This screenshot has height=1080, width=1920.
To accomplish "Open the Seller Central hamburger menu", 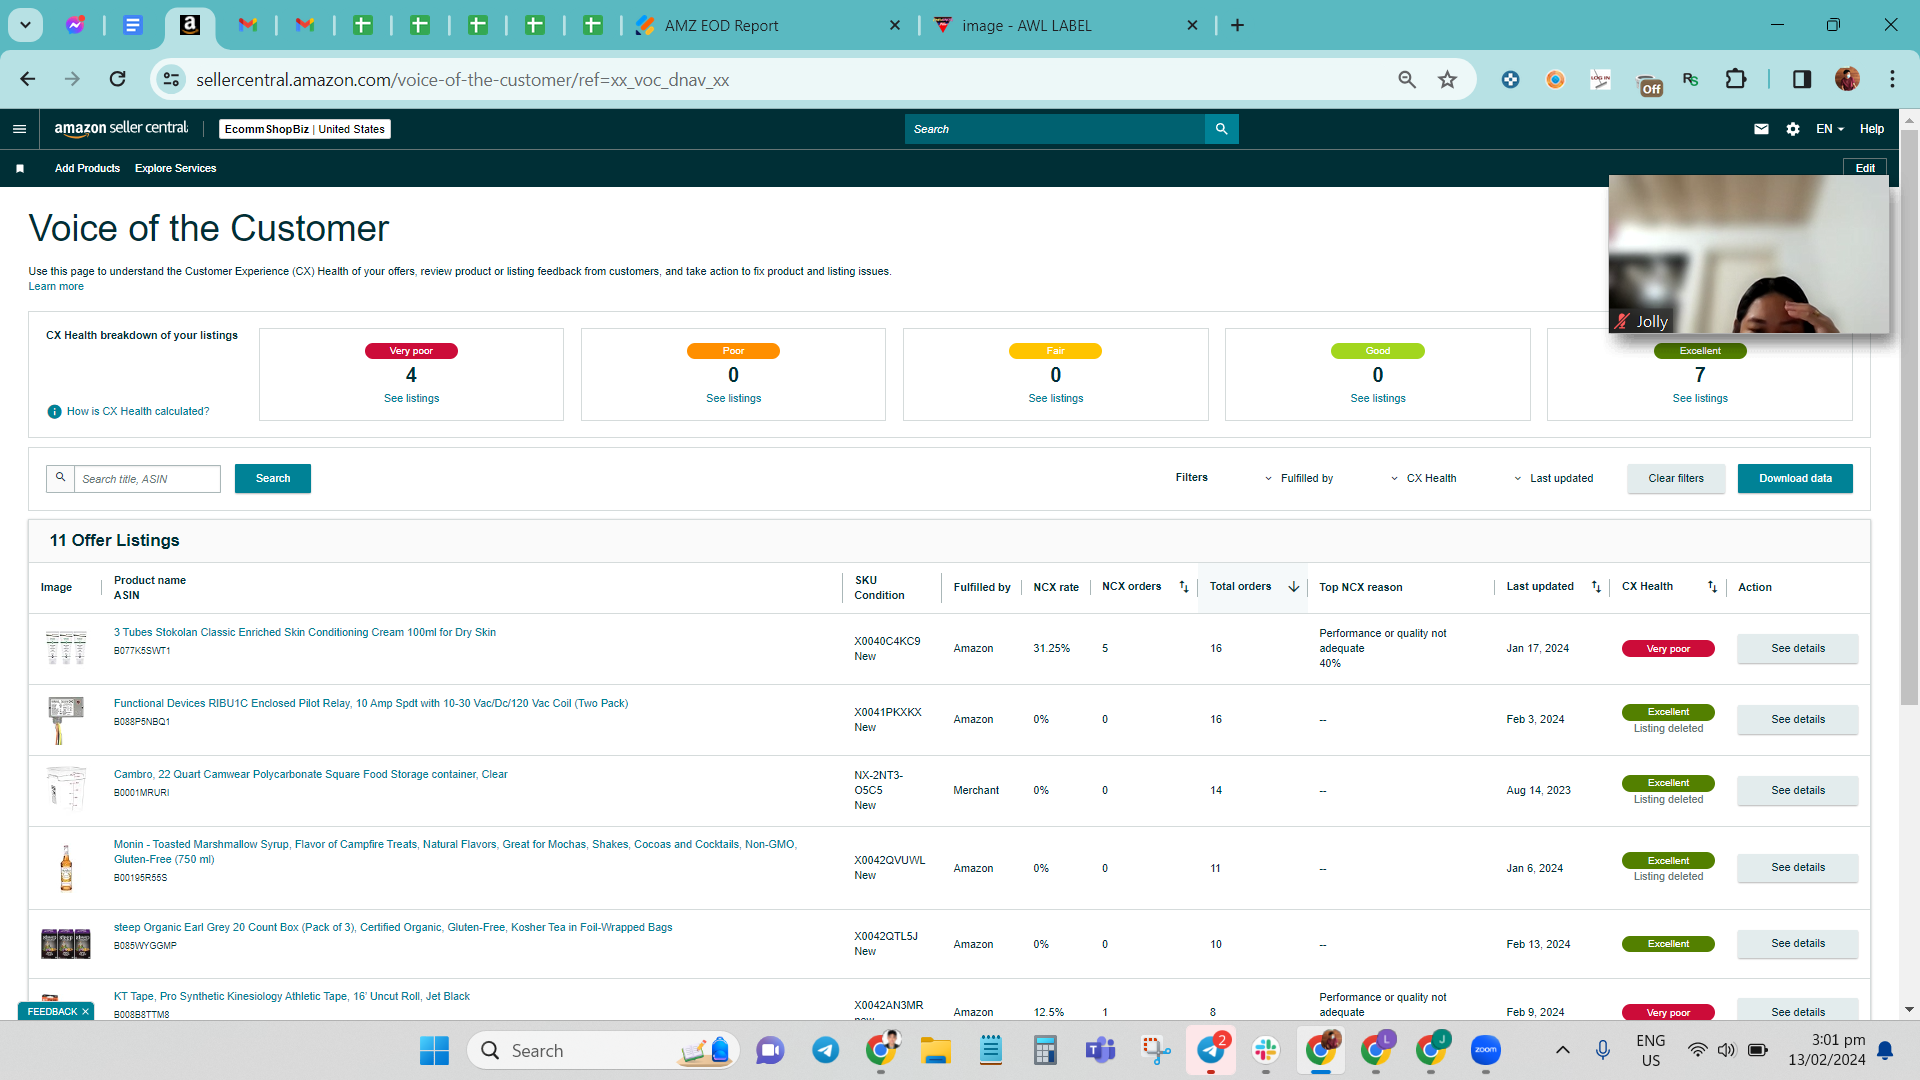I will (19, 129).
